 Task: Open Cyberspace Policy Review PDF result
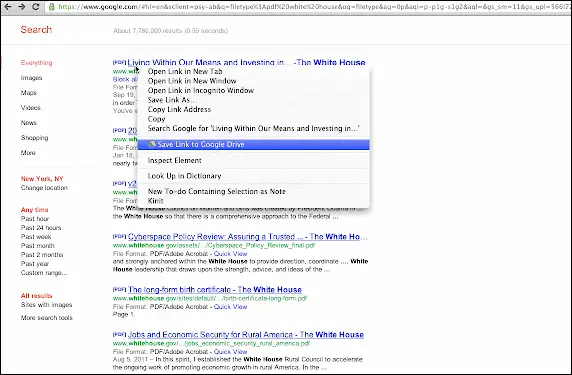tap(247, 236)
